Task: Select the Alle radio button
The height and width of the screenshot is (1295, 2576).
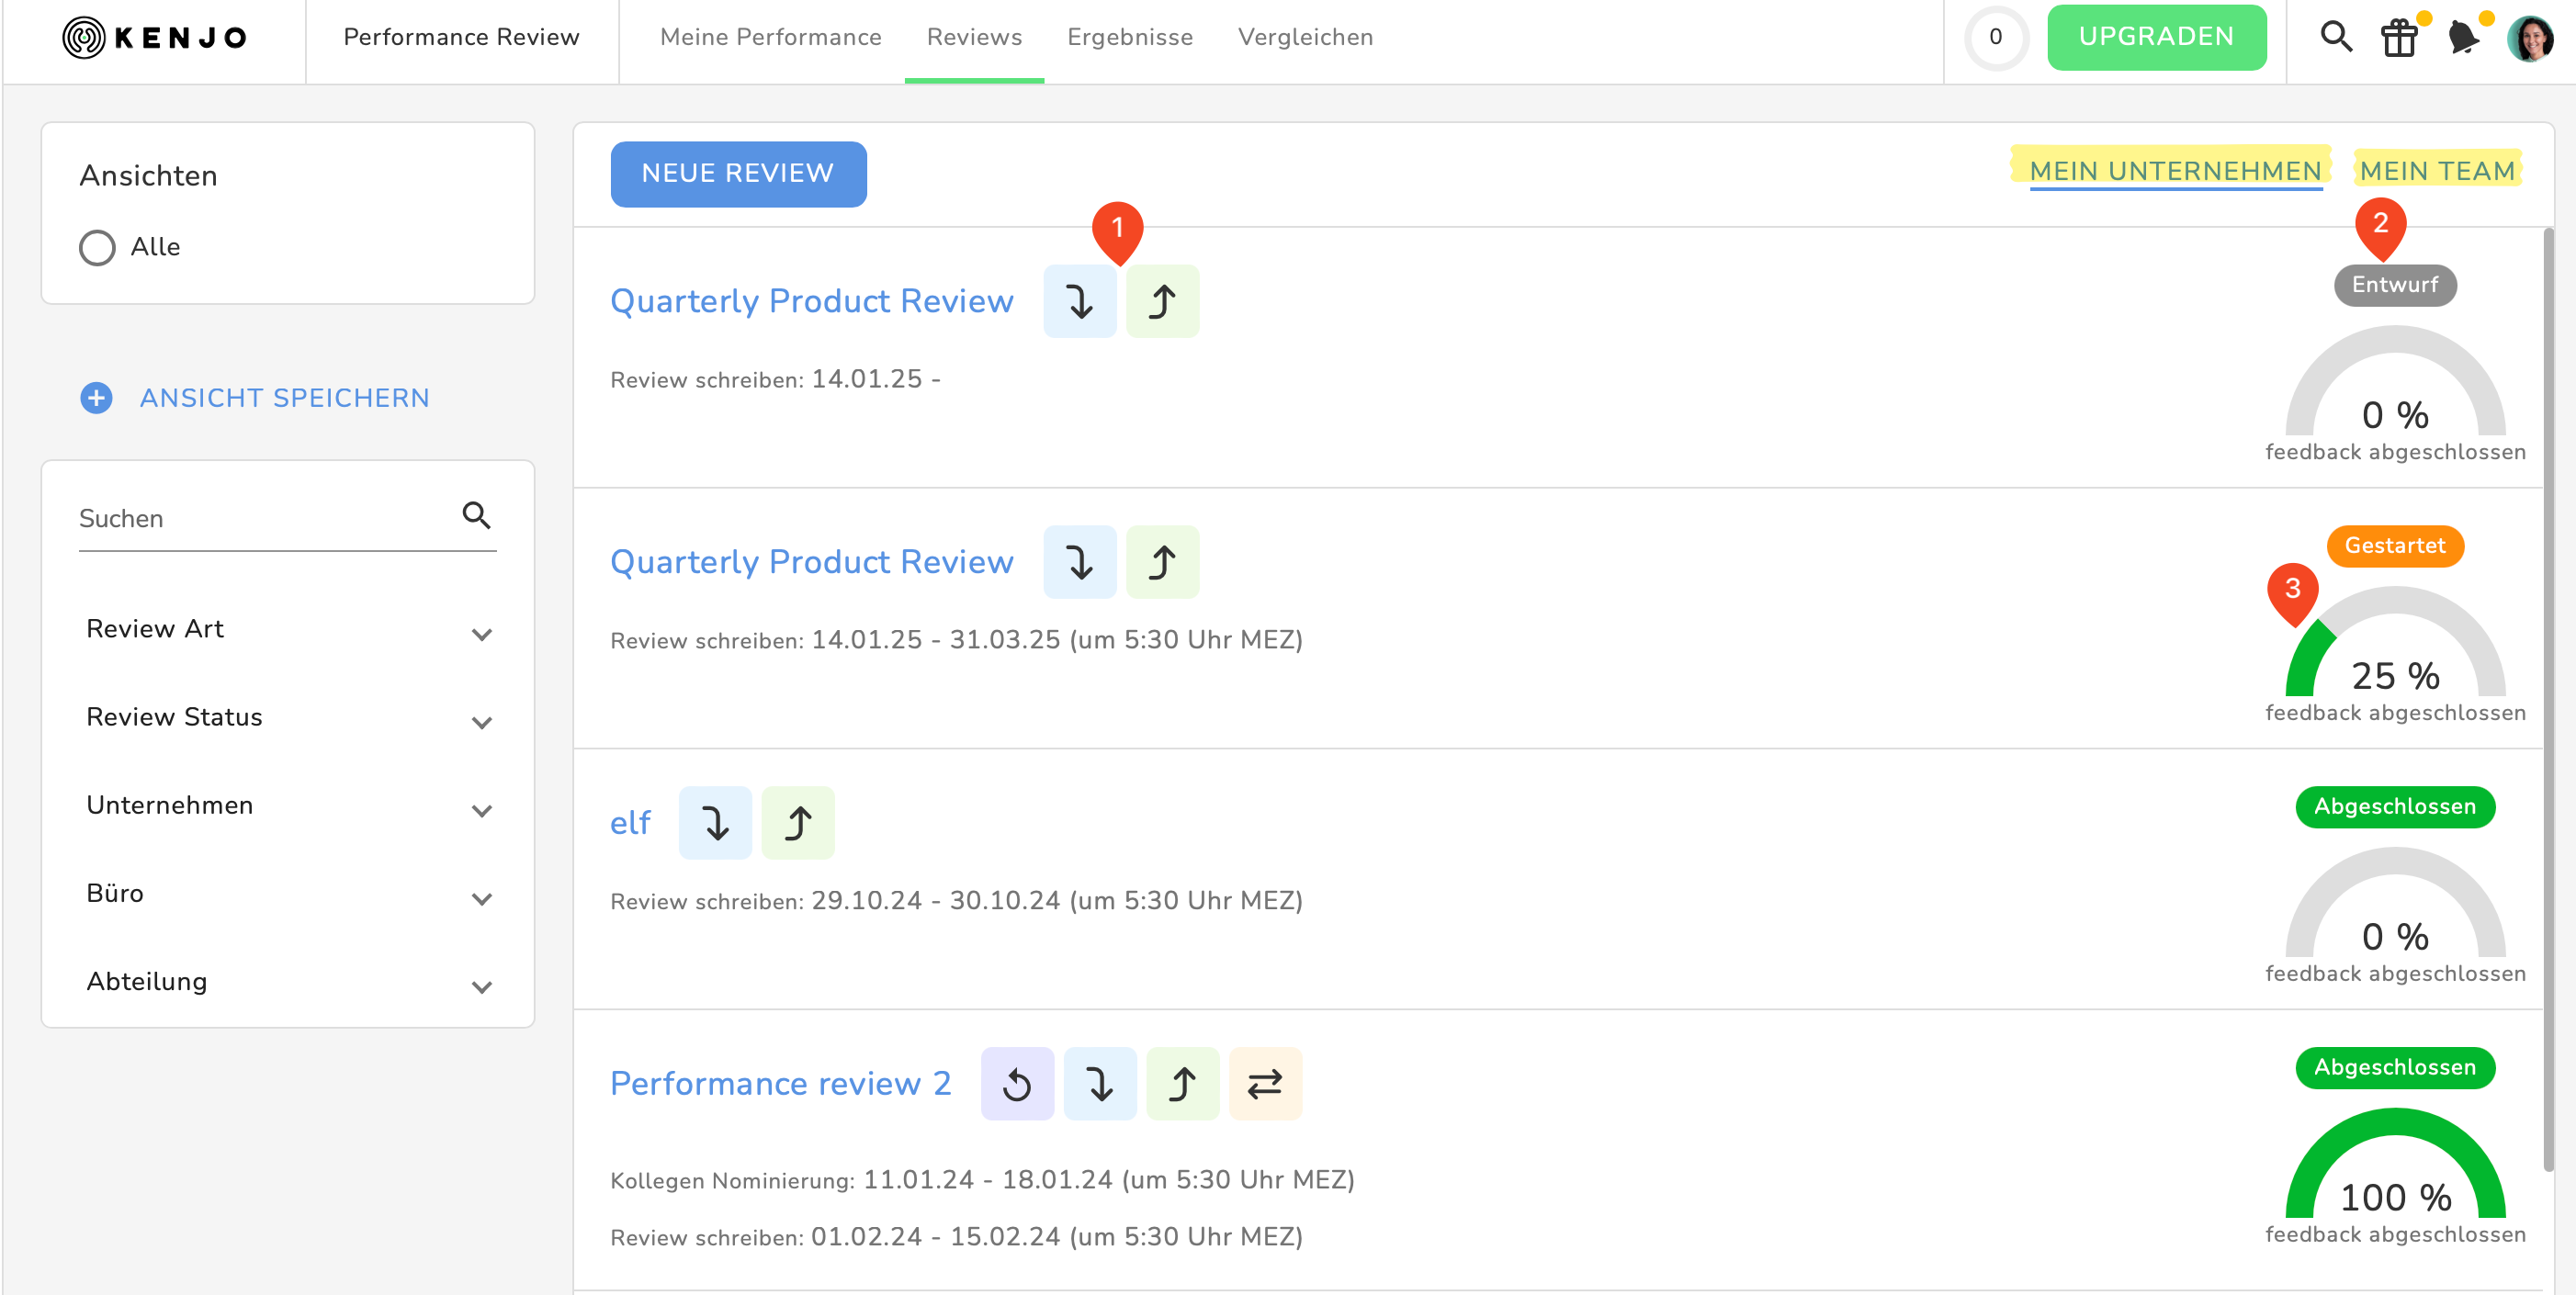Action: point(97,248)
